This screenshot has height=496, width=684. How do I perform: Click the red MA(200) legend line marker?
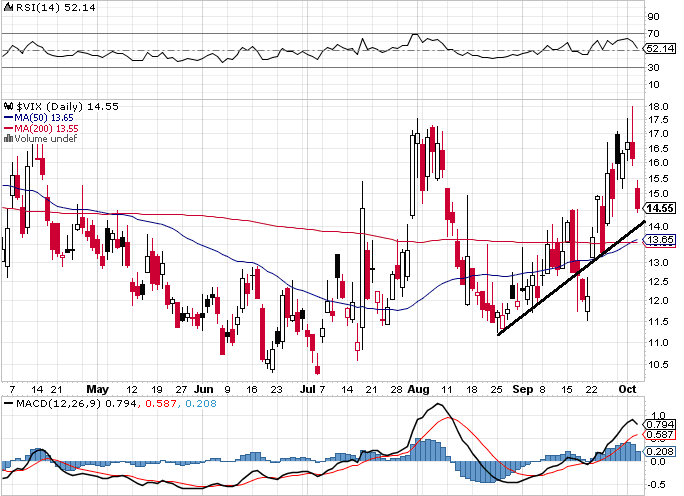[x=7, y=128]
